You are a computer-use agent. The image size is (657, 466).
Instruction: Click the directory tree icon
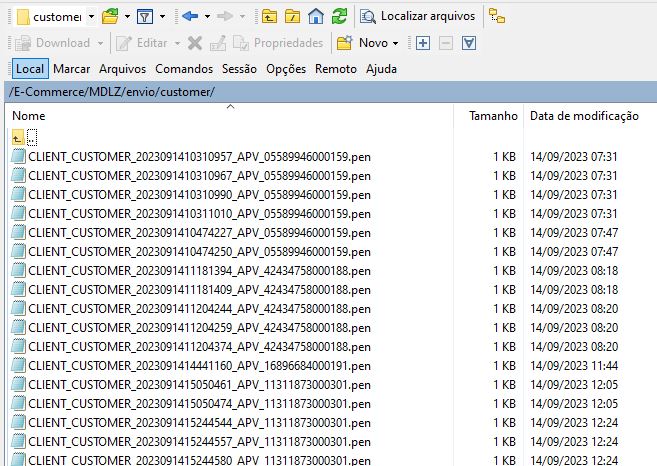point(497,17)
